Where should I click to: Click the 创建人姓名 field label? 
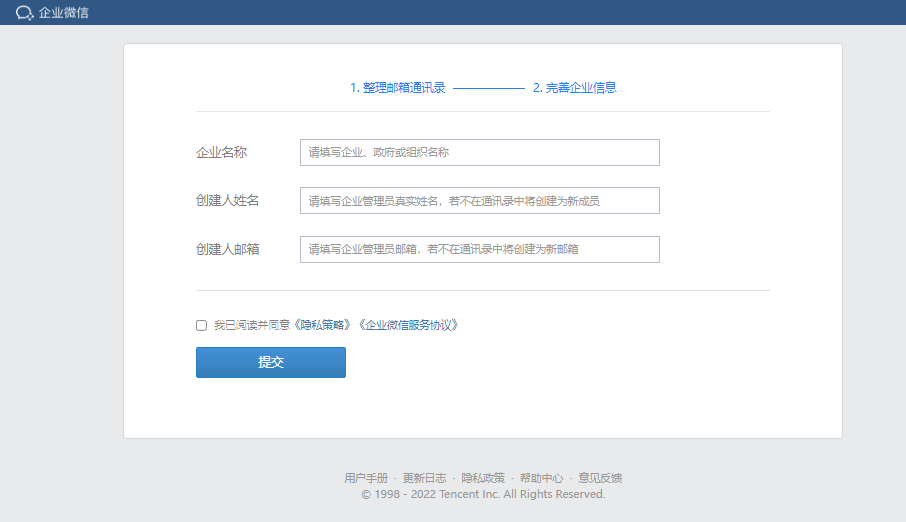pyautogui.click(x=227, y=200)
